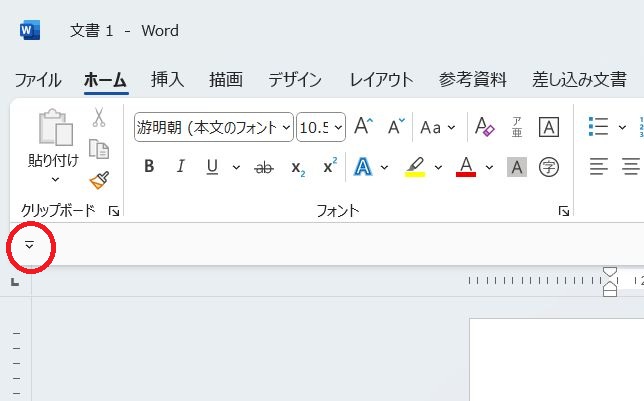
Task: Click the 貼り付け paste clipboard icon
Action: tap(55, 127)
